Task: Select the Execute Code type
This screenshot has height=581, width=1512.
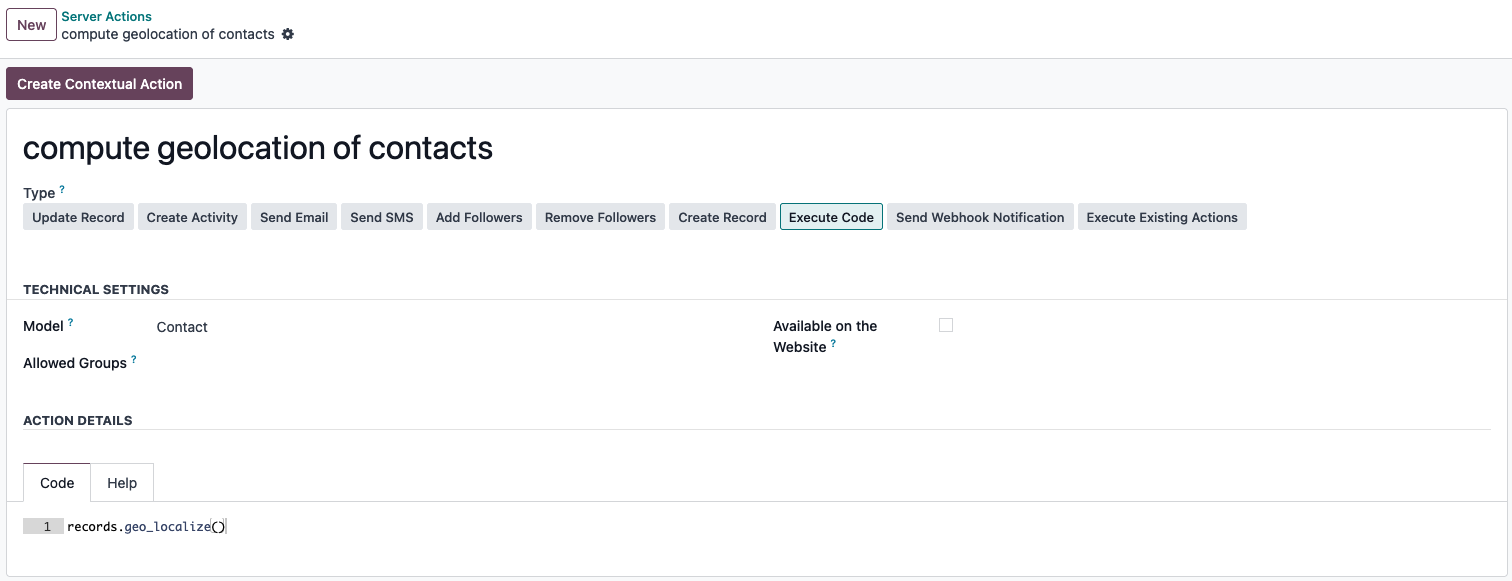Action: [x=831, y=217]
